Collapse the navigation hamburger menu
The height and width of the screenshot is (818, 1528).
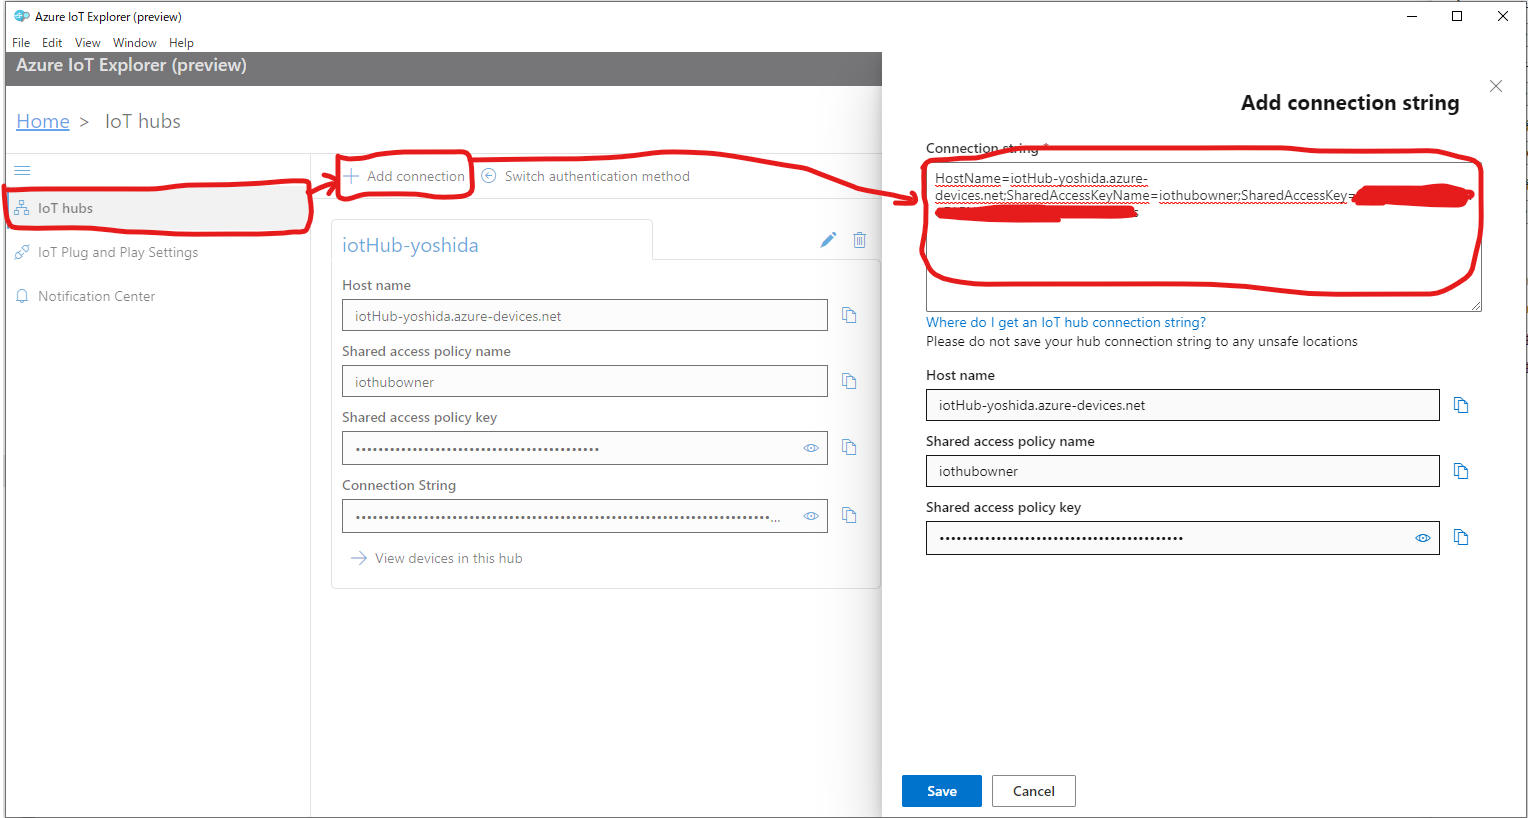tap(22, 170)
